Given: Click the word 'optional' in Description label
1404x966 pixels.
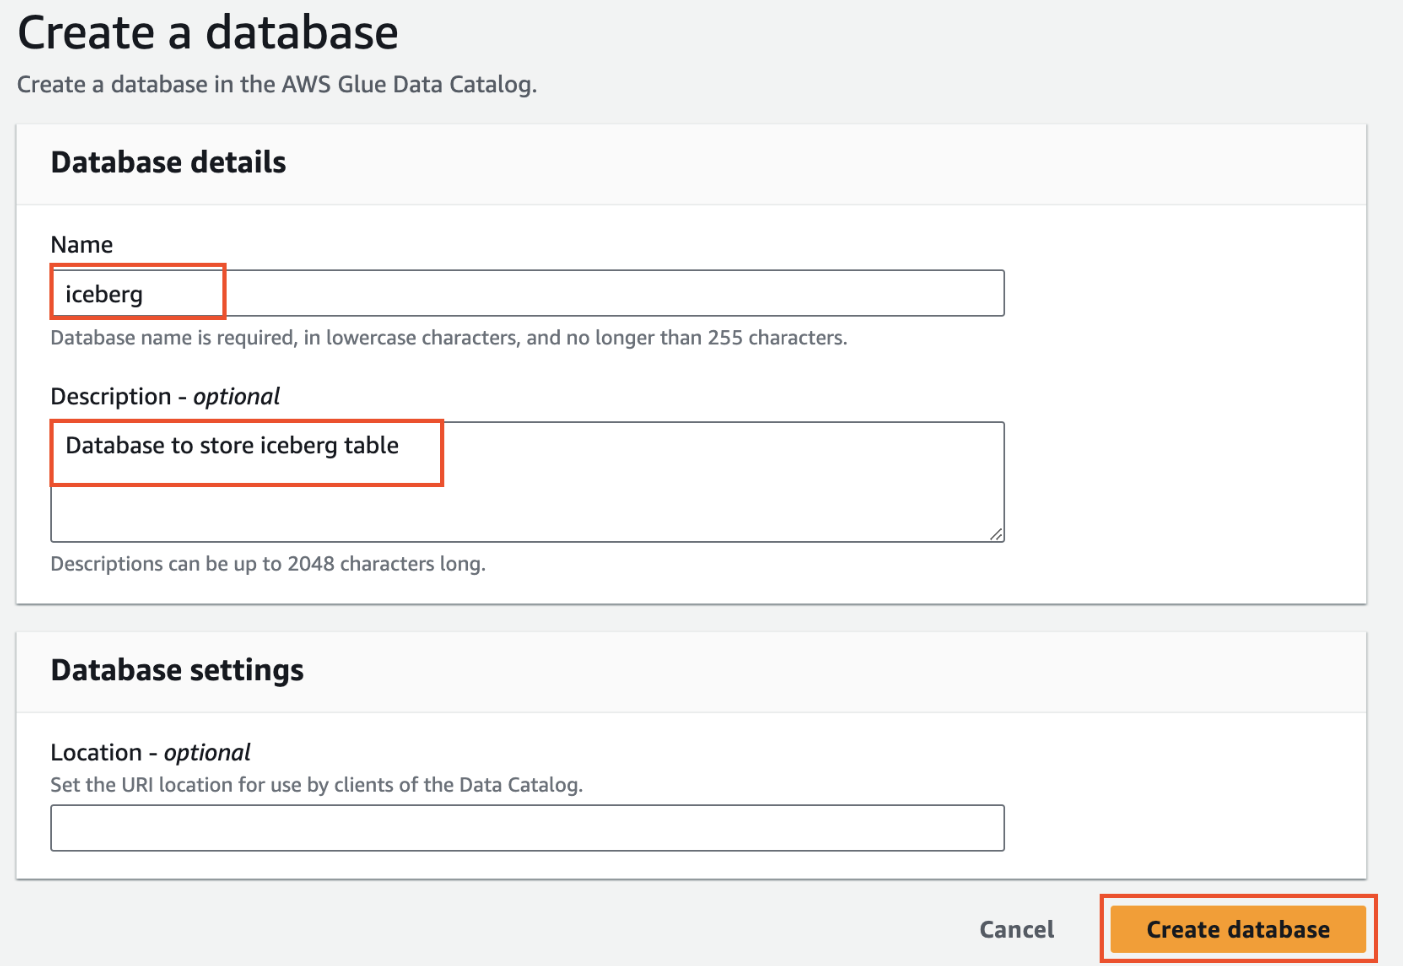Looking at the screenshot, I should [237, 397].
